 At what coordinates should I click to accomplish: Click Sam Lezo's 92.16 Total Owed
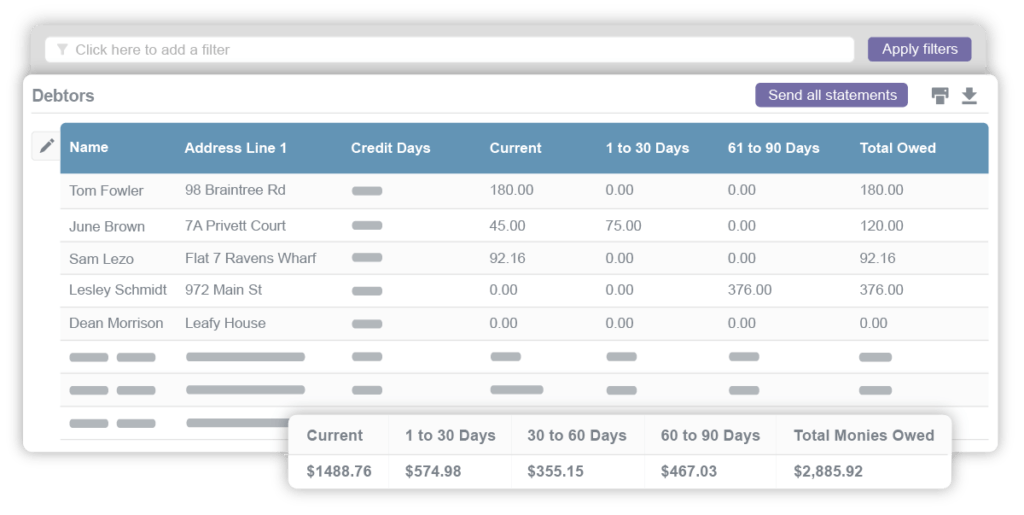(x=877, y=258)
